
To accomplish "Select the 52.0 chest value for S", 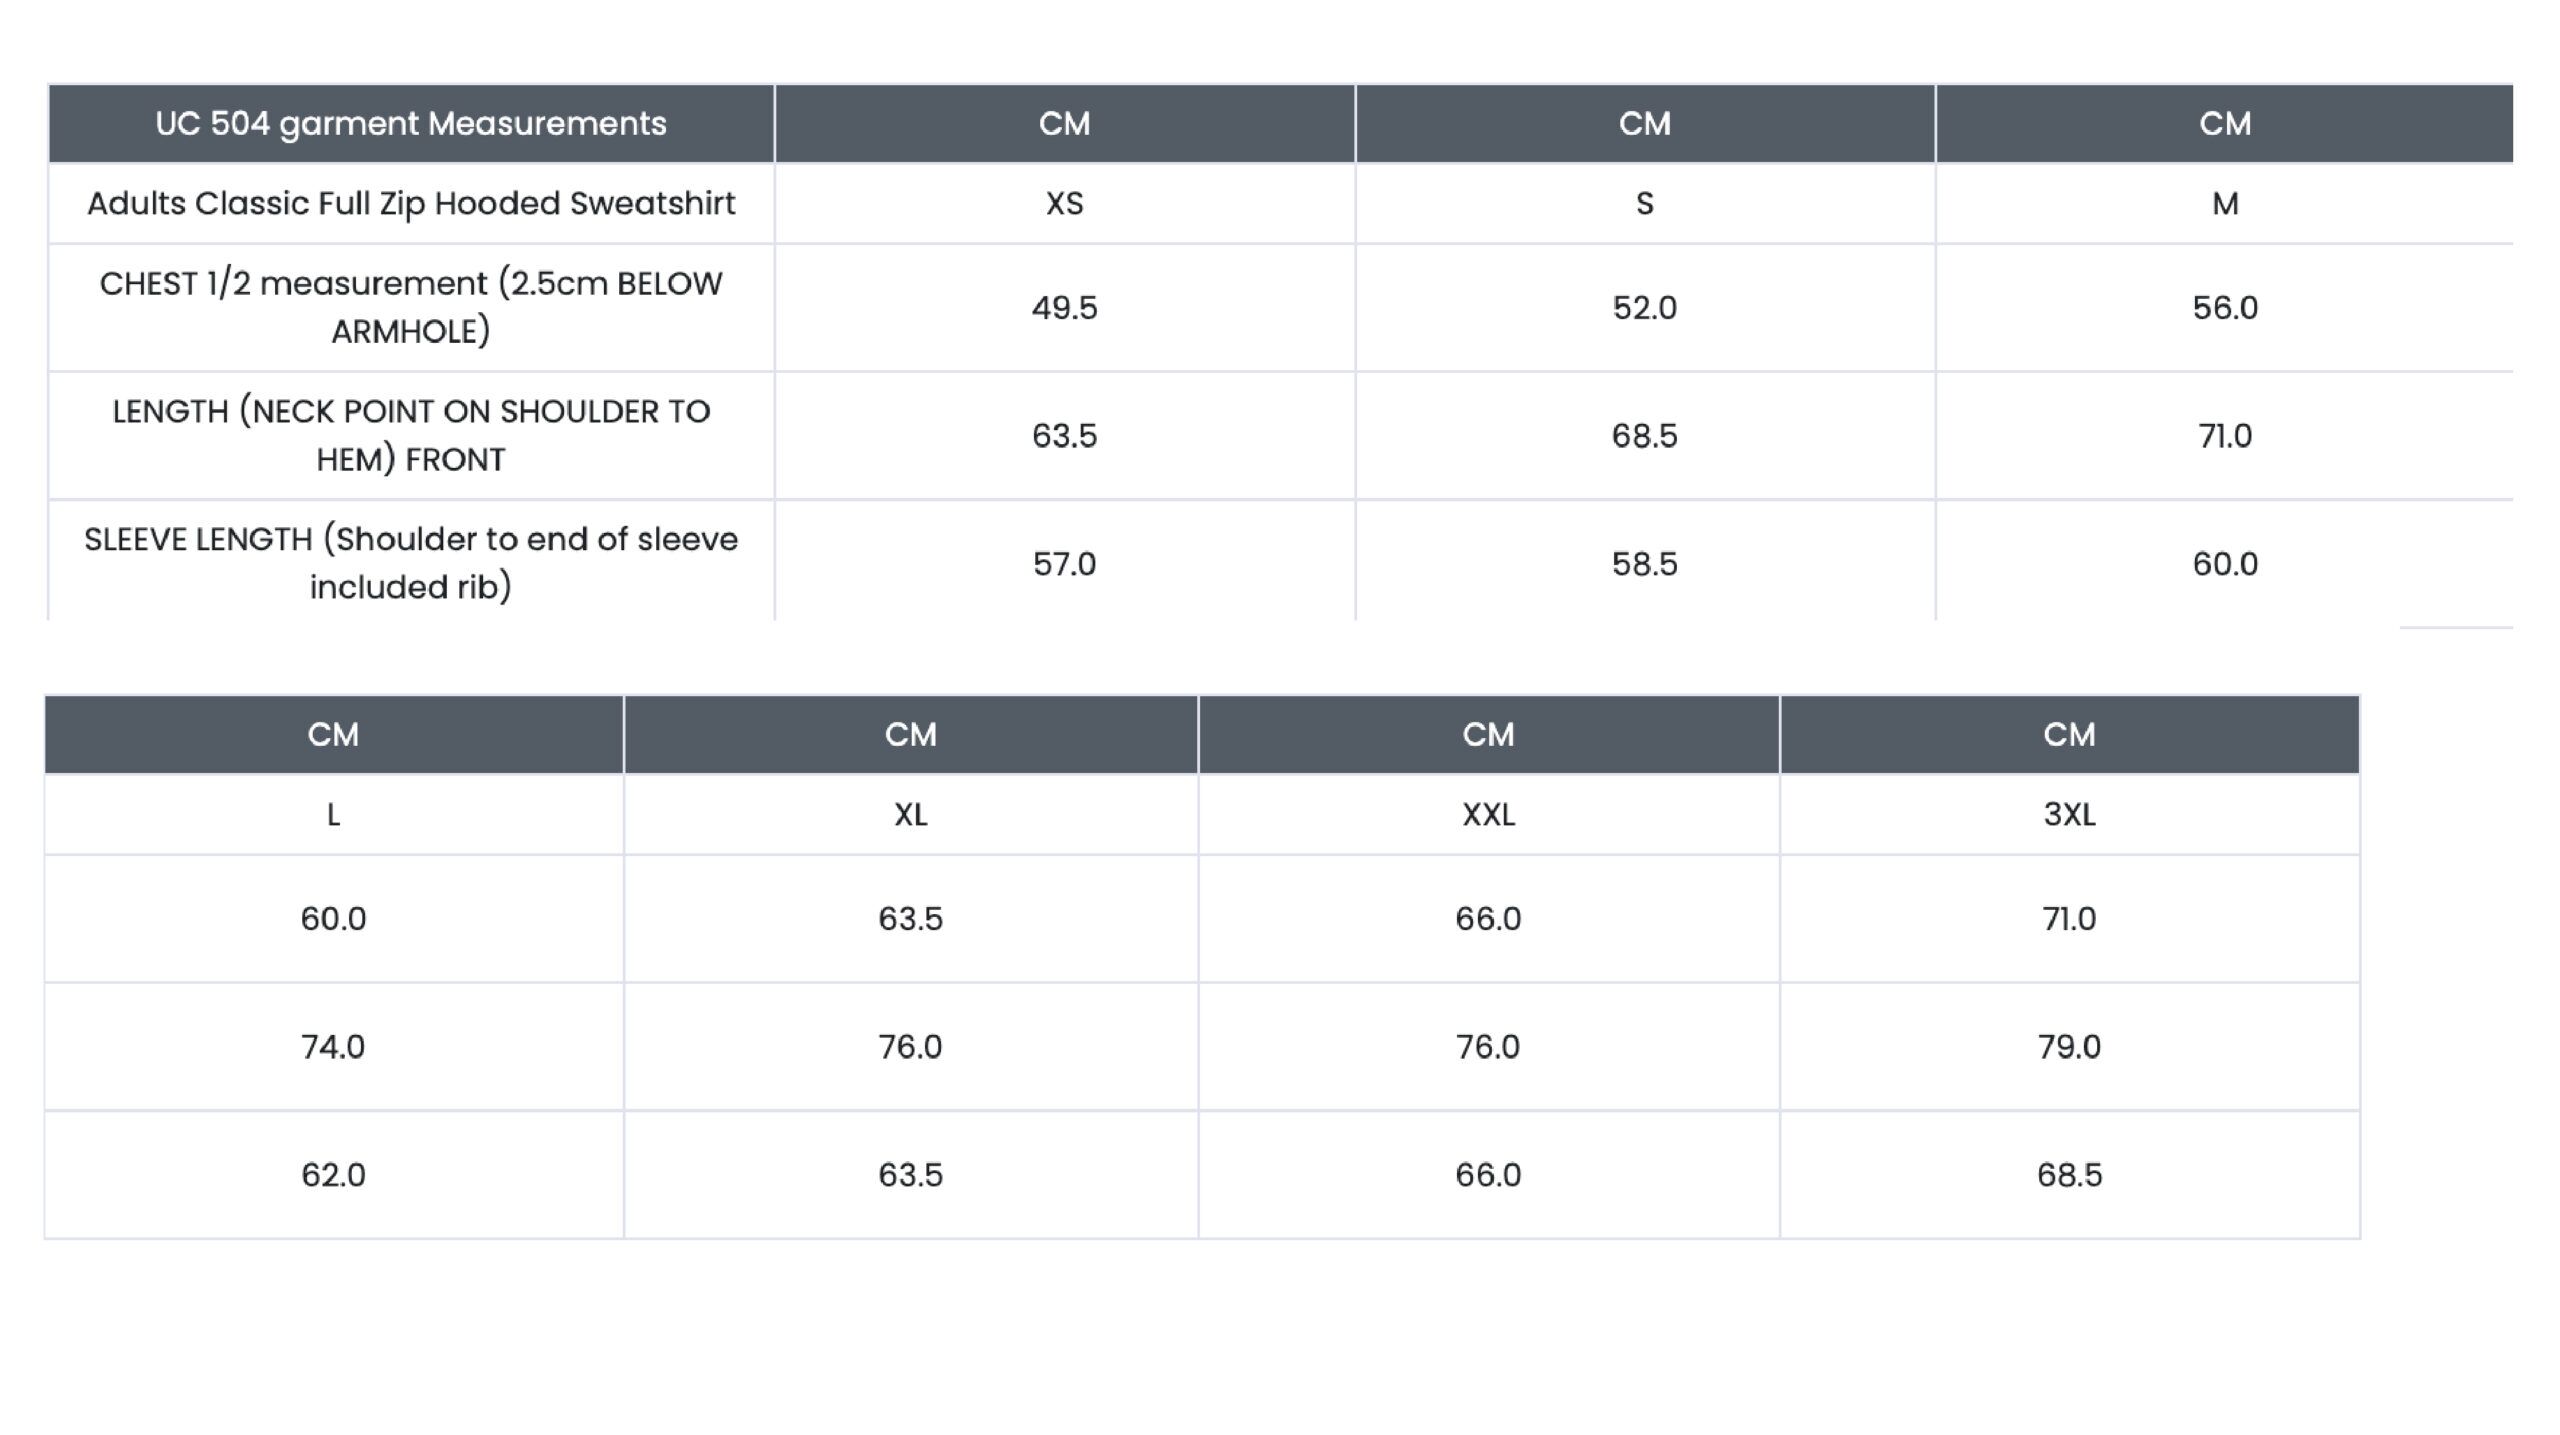I will click(1645, 307).
